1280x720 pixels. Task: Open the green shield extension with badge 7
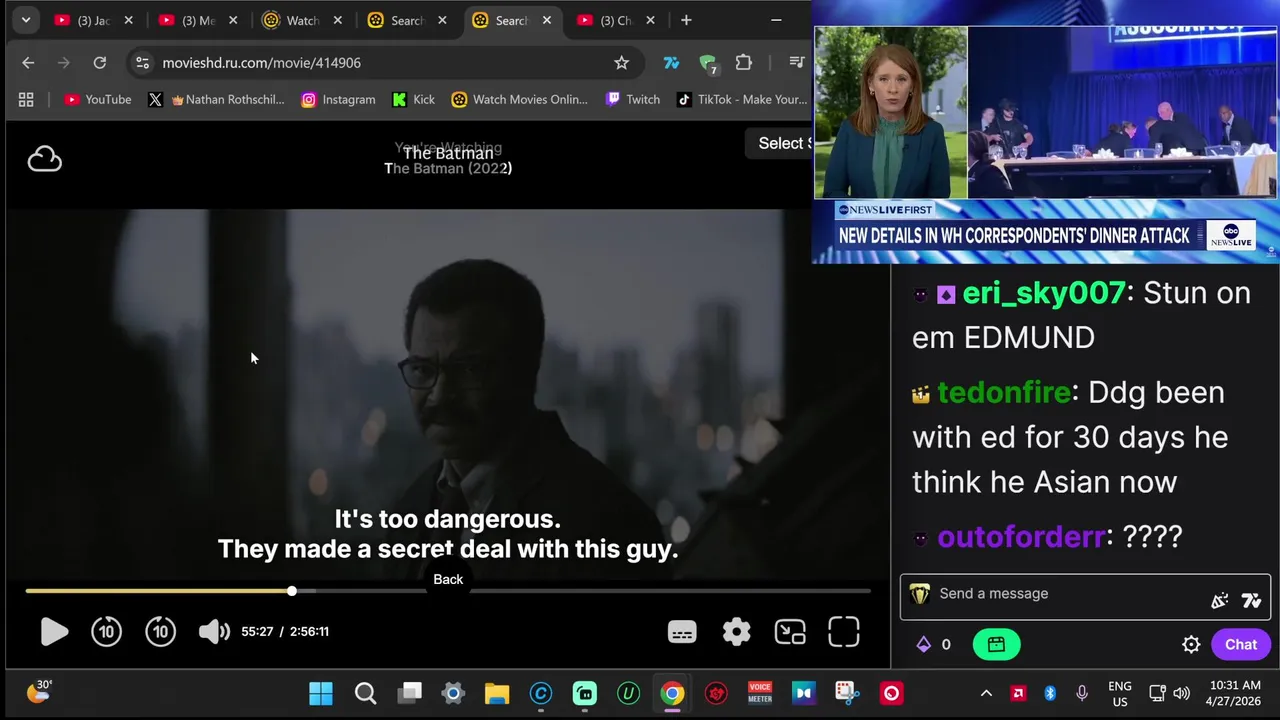(707, 64)
